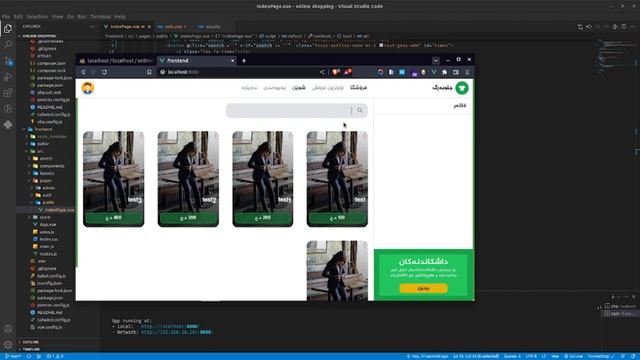Open the Edit menu in VS Code
Image resolution: width=640 pixels, height=360 pixels.
tap(18, 17)
